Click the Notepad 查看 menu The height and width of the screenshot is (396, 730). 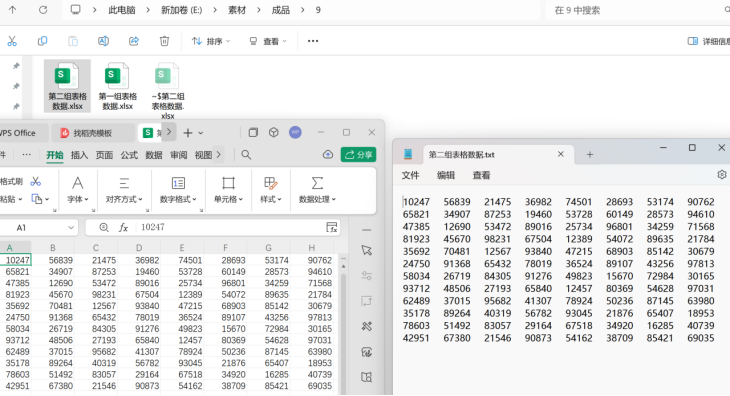(x=481, y=175)
